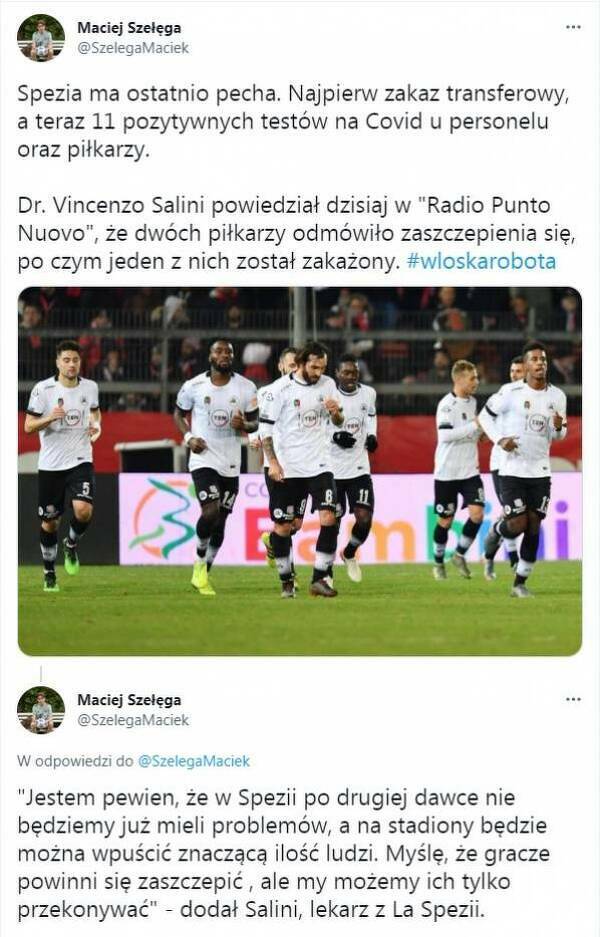Open the @SzelegaMaciek reply-to mention link
This screenshot has height=937, width=600.
point(194,761)
